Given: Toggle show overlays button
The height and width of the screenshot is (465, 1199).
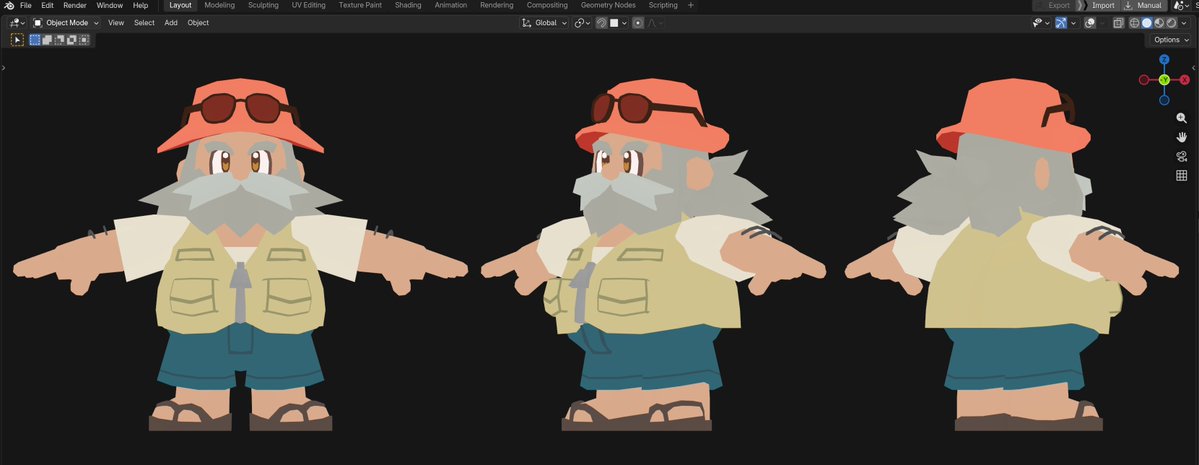Looking at the screenshot, I should [1090, 23].
